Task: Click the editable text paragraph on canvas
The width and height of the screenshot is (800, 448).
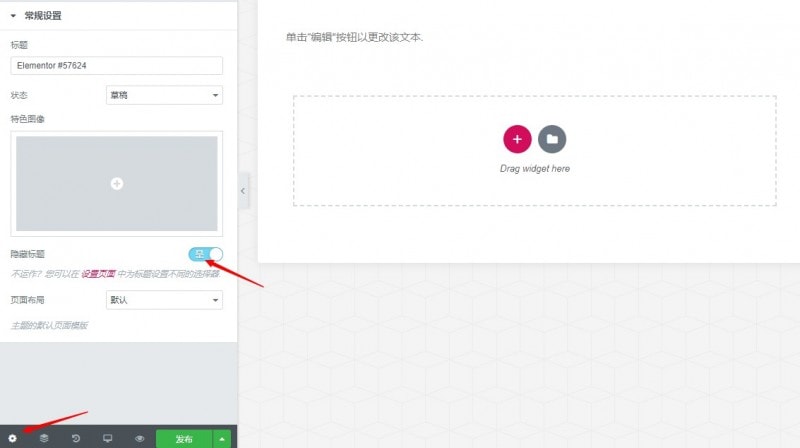Action: tap(355, 37)
